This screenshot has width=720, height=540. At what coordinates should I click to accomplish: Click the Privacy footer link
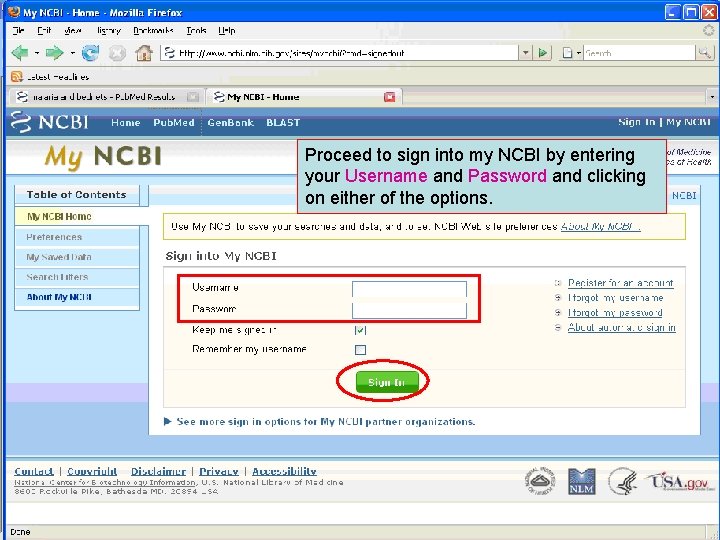219,471
